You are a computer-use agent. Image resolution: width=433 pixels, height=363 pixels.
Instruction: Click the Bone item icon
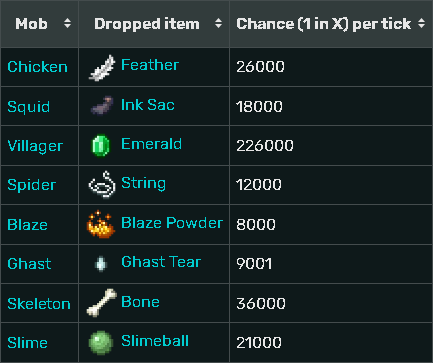[102, 303]
